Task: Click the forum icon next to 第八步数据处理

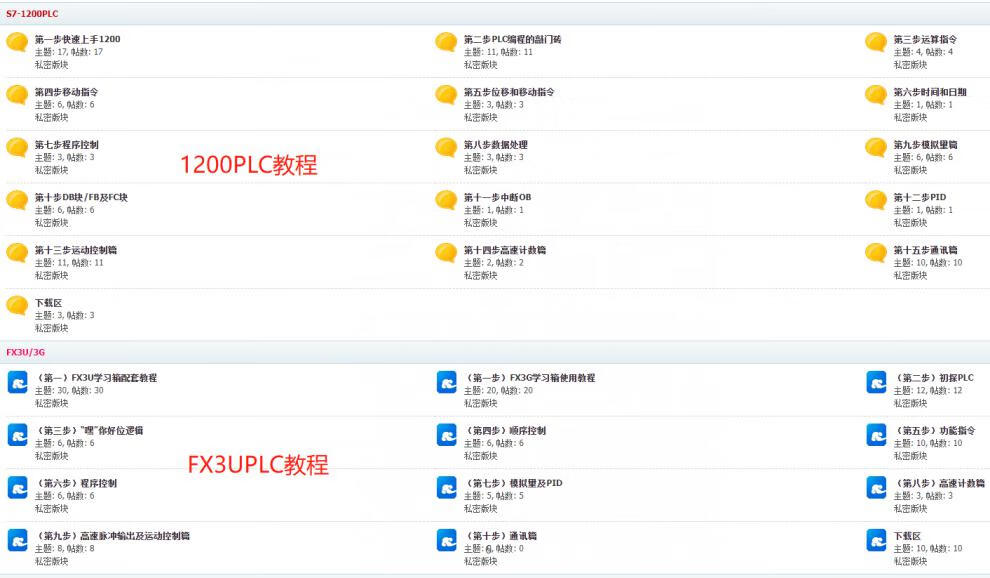Action: 446,147
